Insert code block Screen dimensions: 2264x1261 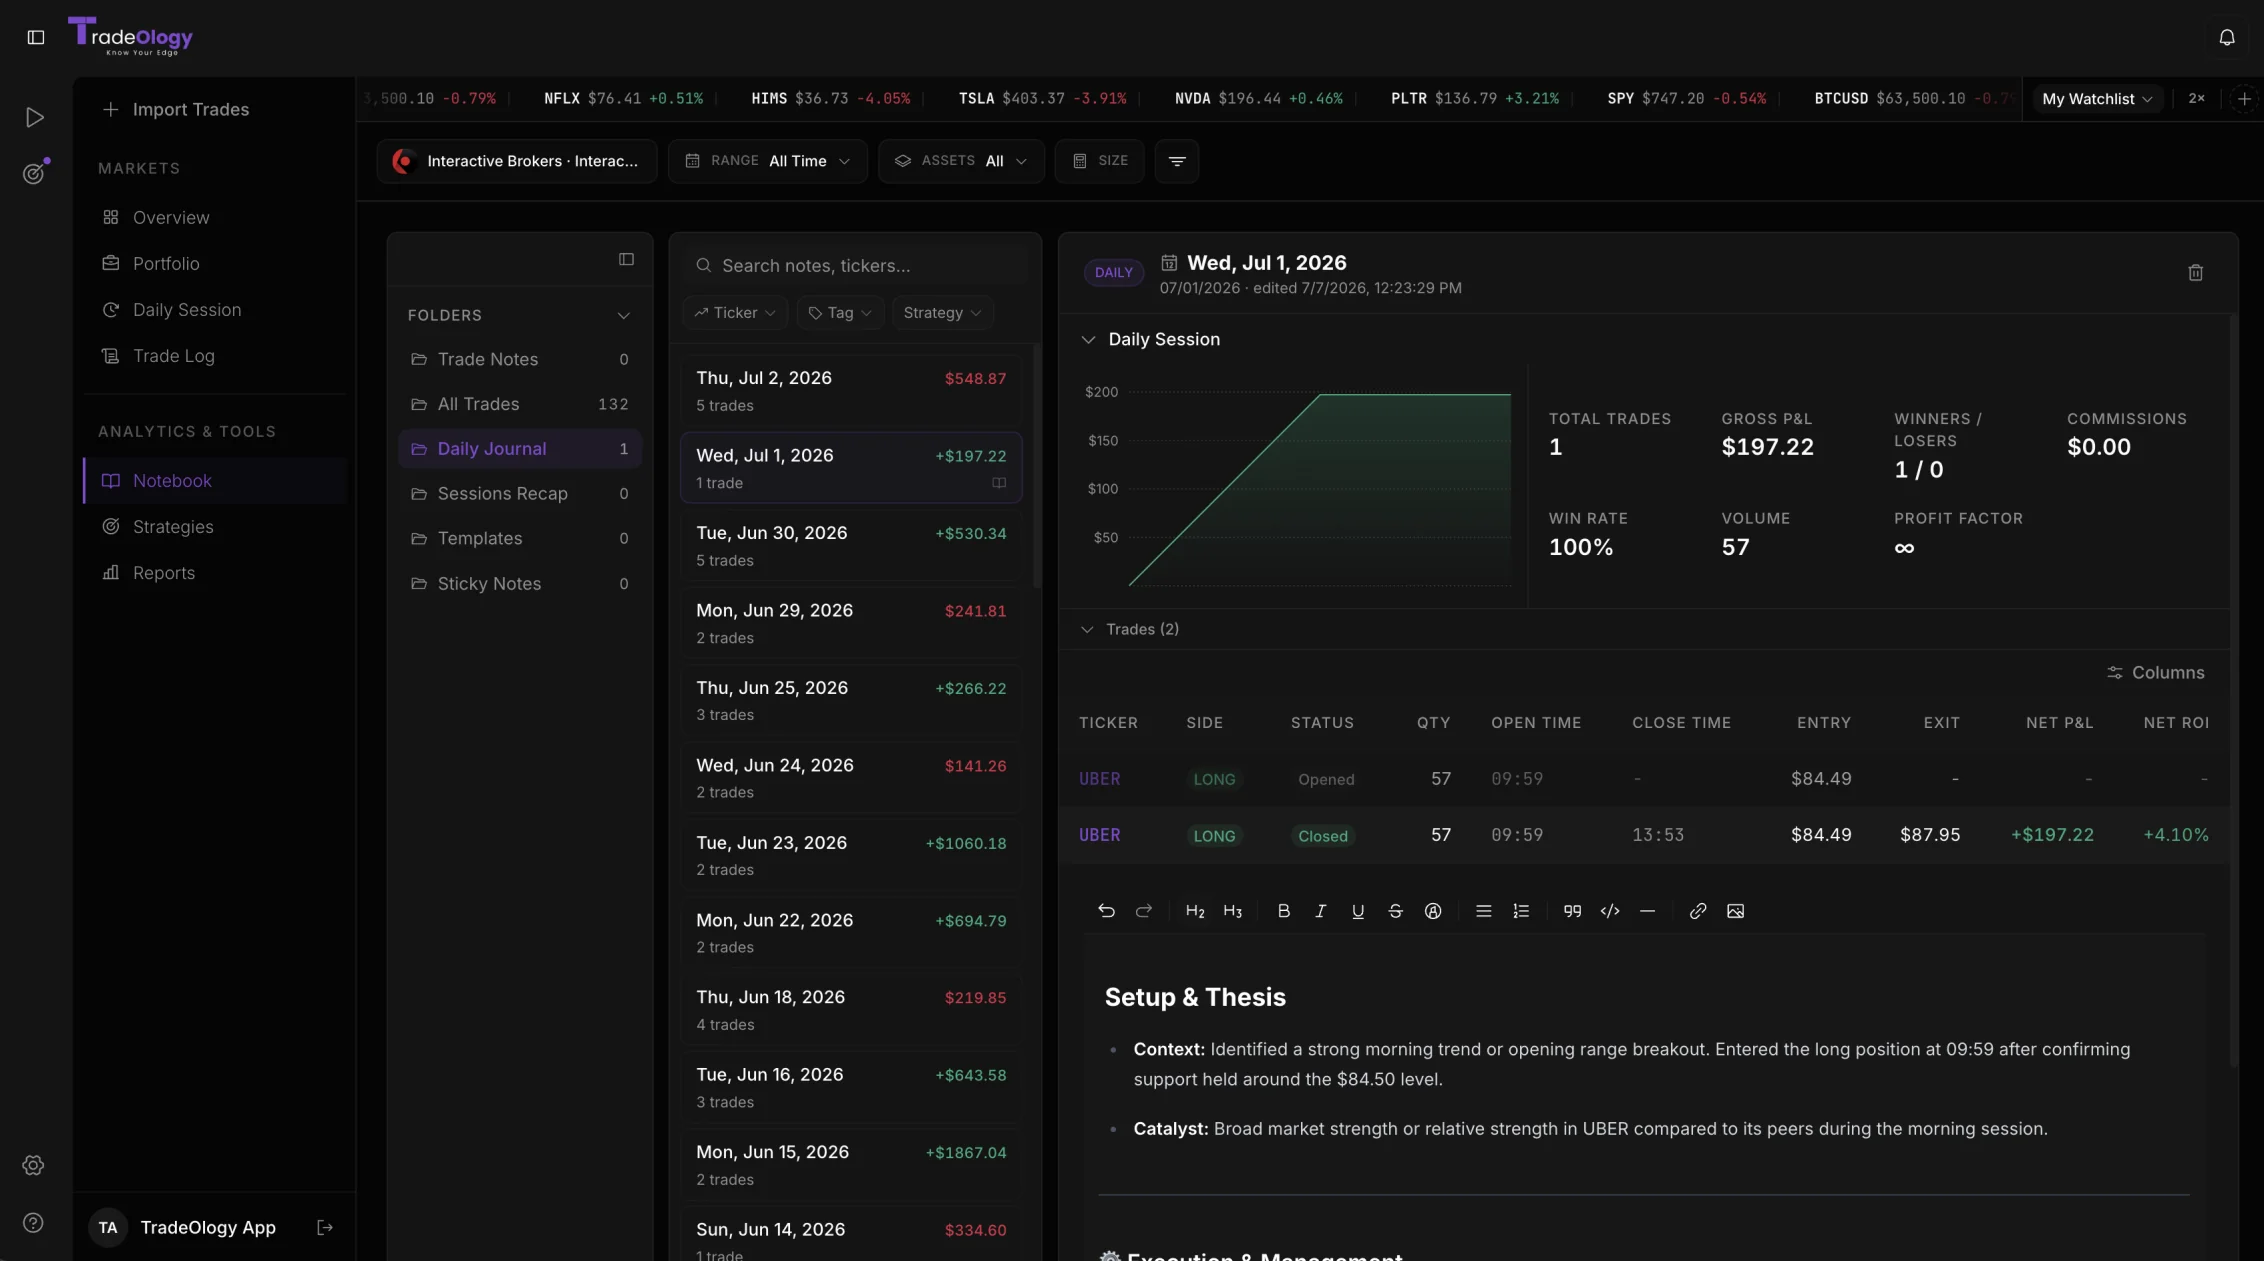[1610, 911]
